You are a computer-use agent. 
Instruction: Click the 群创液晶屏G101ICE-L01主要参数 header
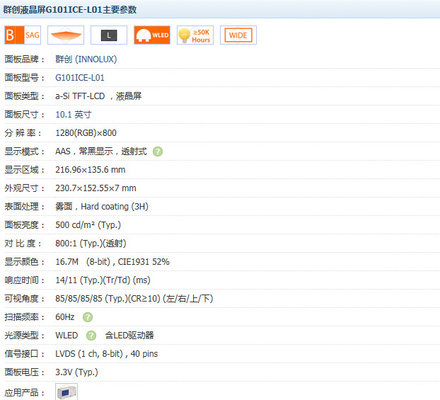click(x=70, y=10)
